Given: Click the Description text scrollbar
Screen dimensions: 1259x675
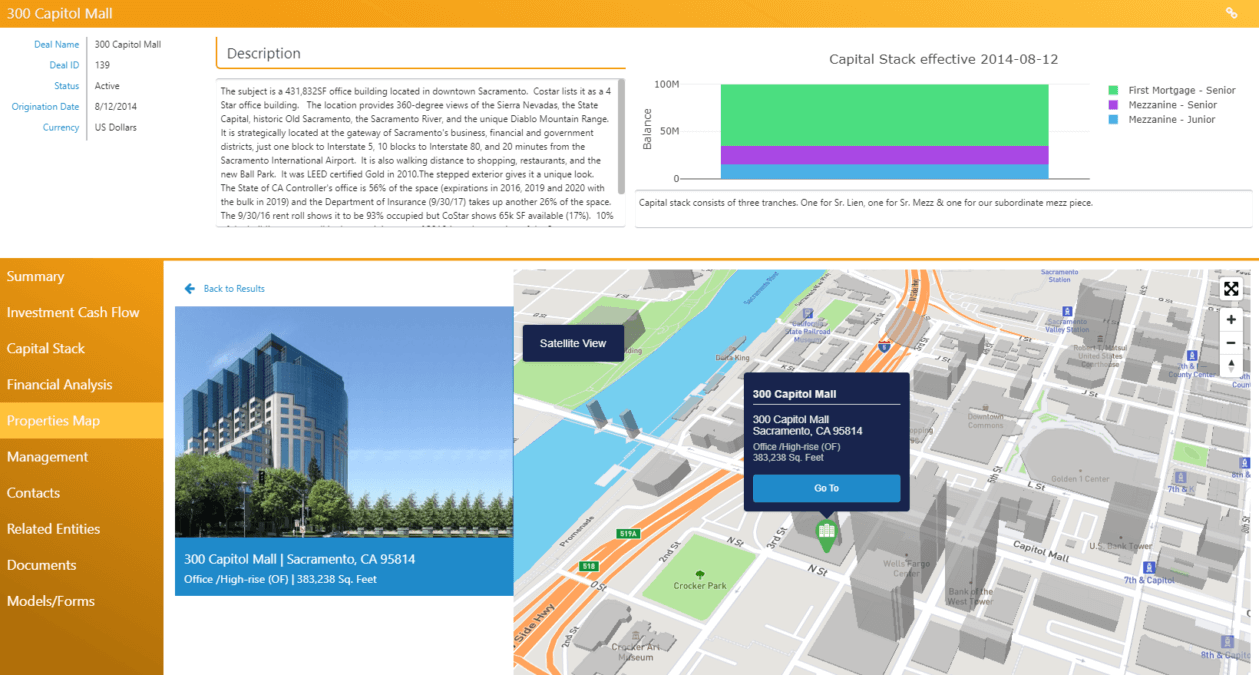Looking at the screenshot, I should [621, 135].
